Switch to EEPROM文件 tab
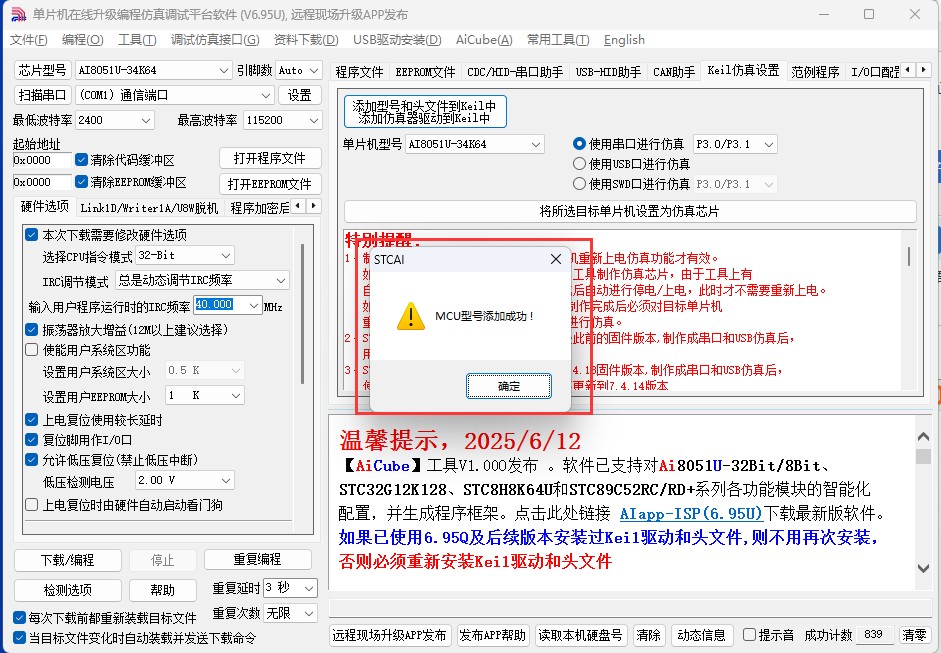The width and height of the screenshot is (941, 653). coord(425,72)
